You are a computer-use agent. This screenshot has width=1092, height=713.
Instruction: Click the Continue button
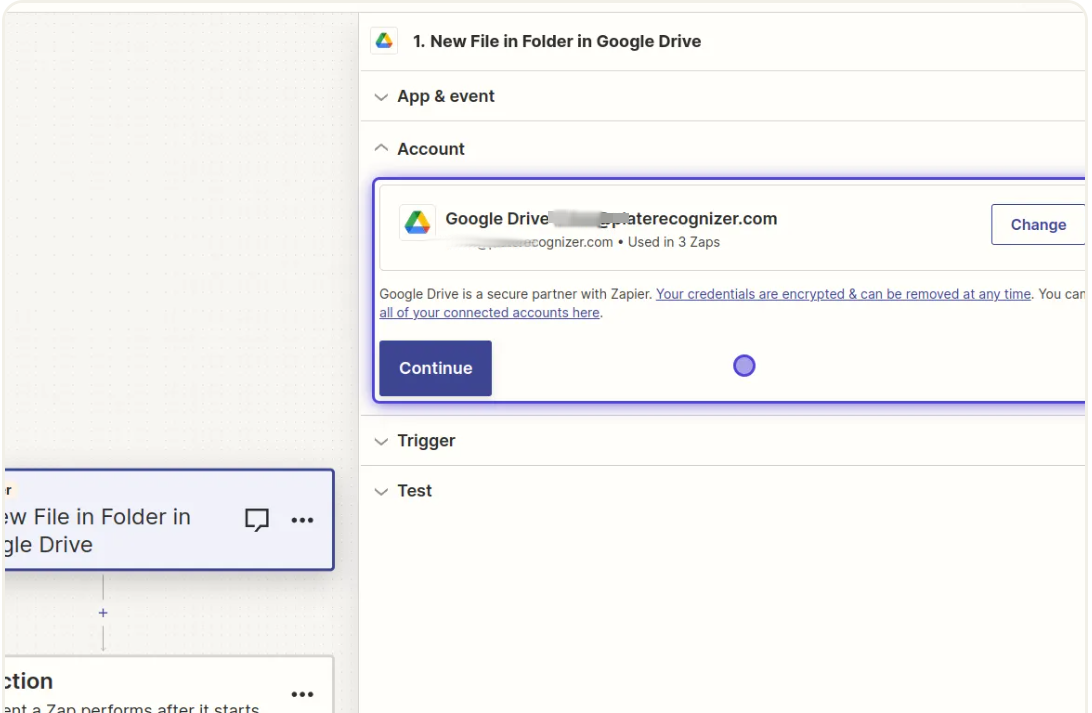click(x=435, y=368)
